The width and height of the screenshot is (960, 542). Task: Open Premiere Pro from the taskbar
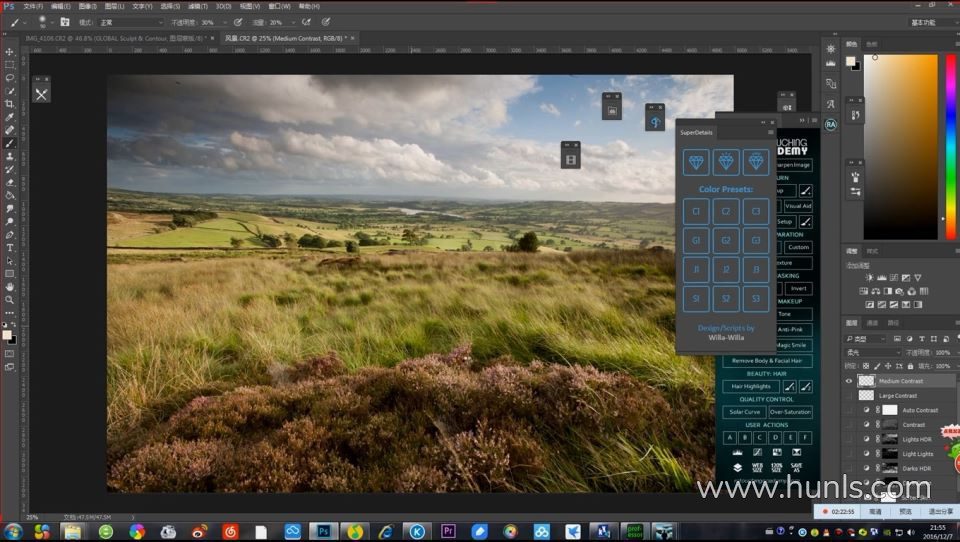pos(448,531)
